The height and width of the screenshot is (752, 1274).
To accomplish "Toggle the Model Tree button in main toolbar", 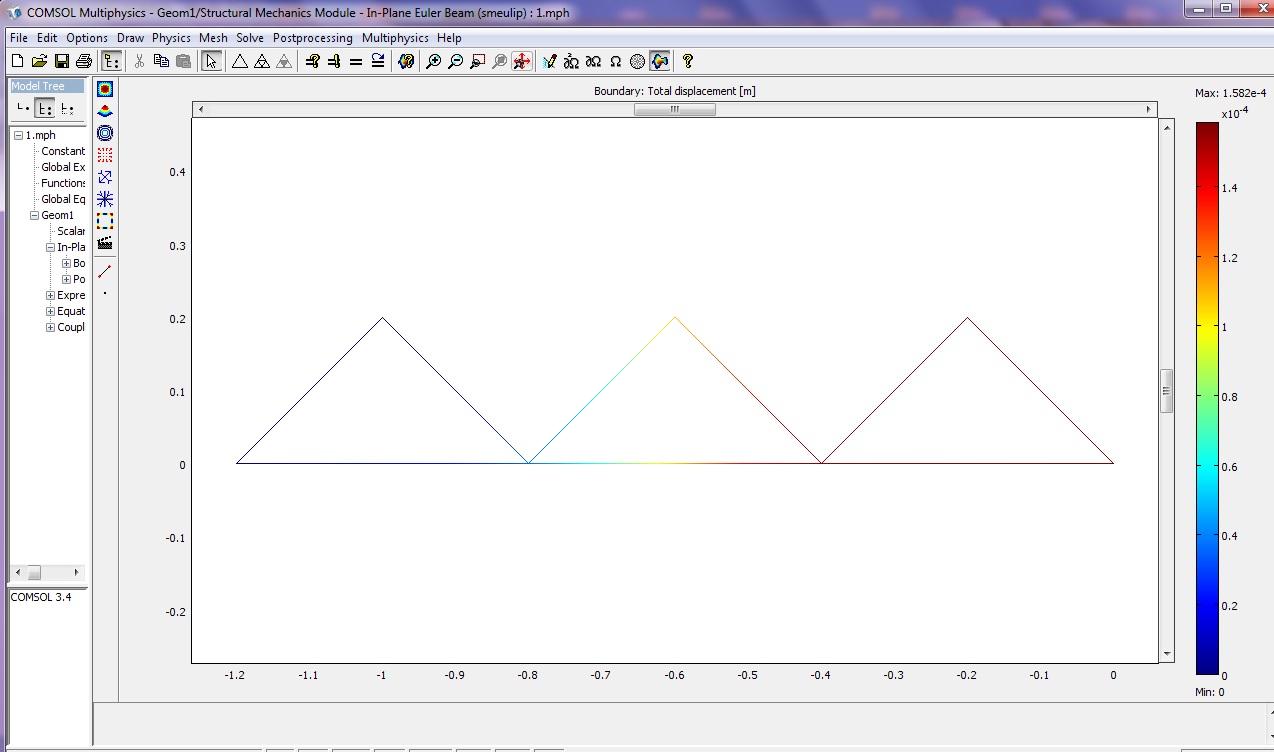I will 111,62.
